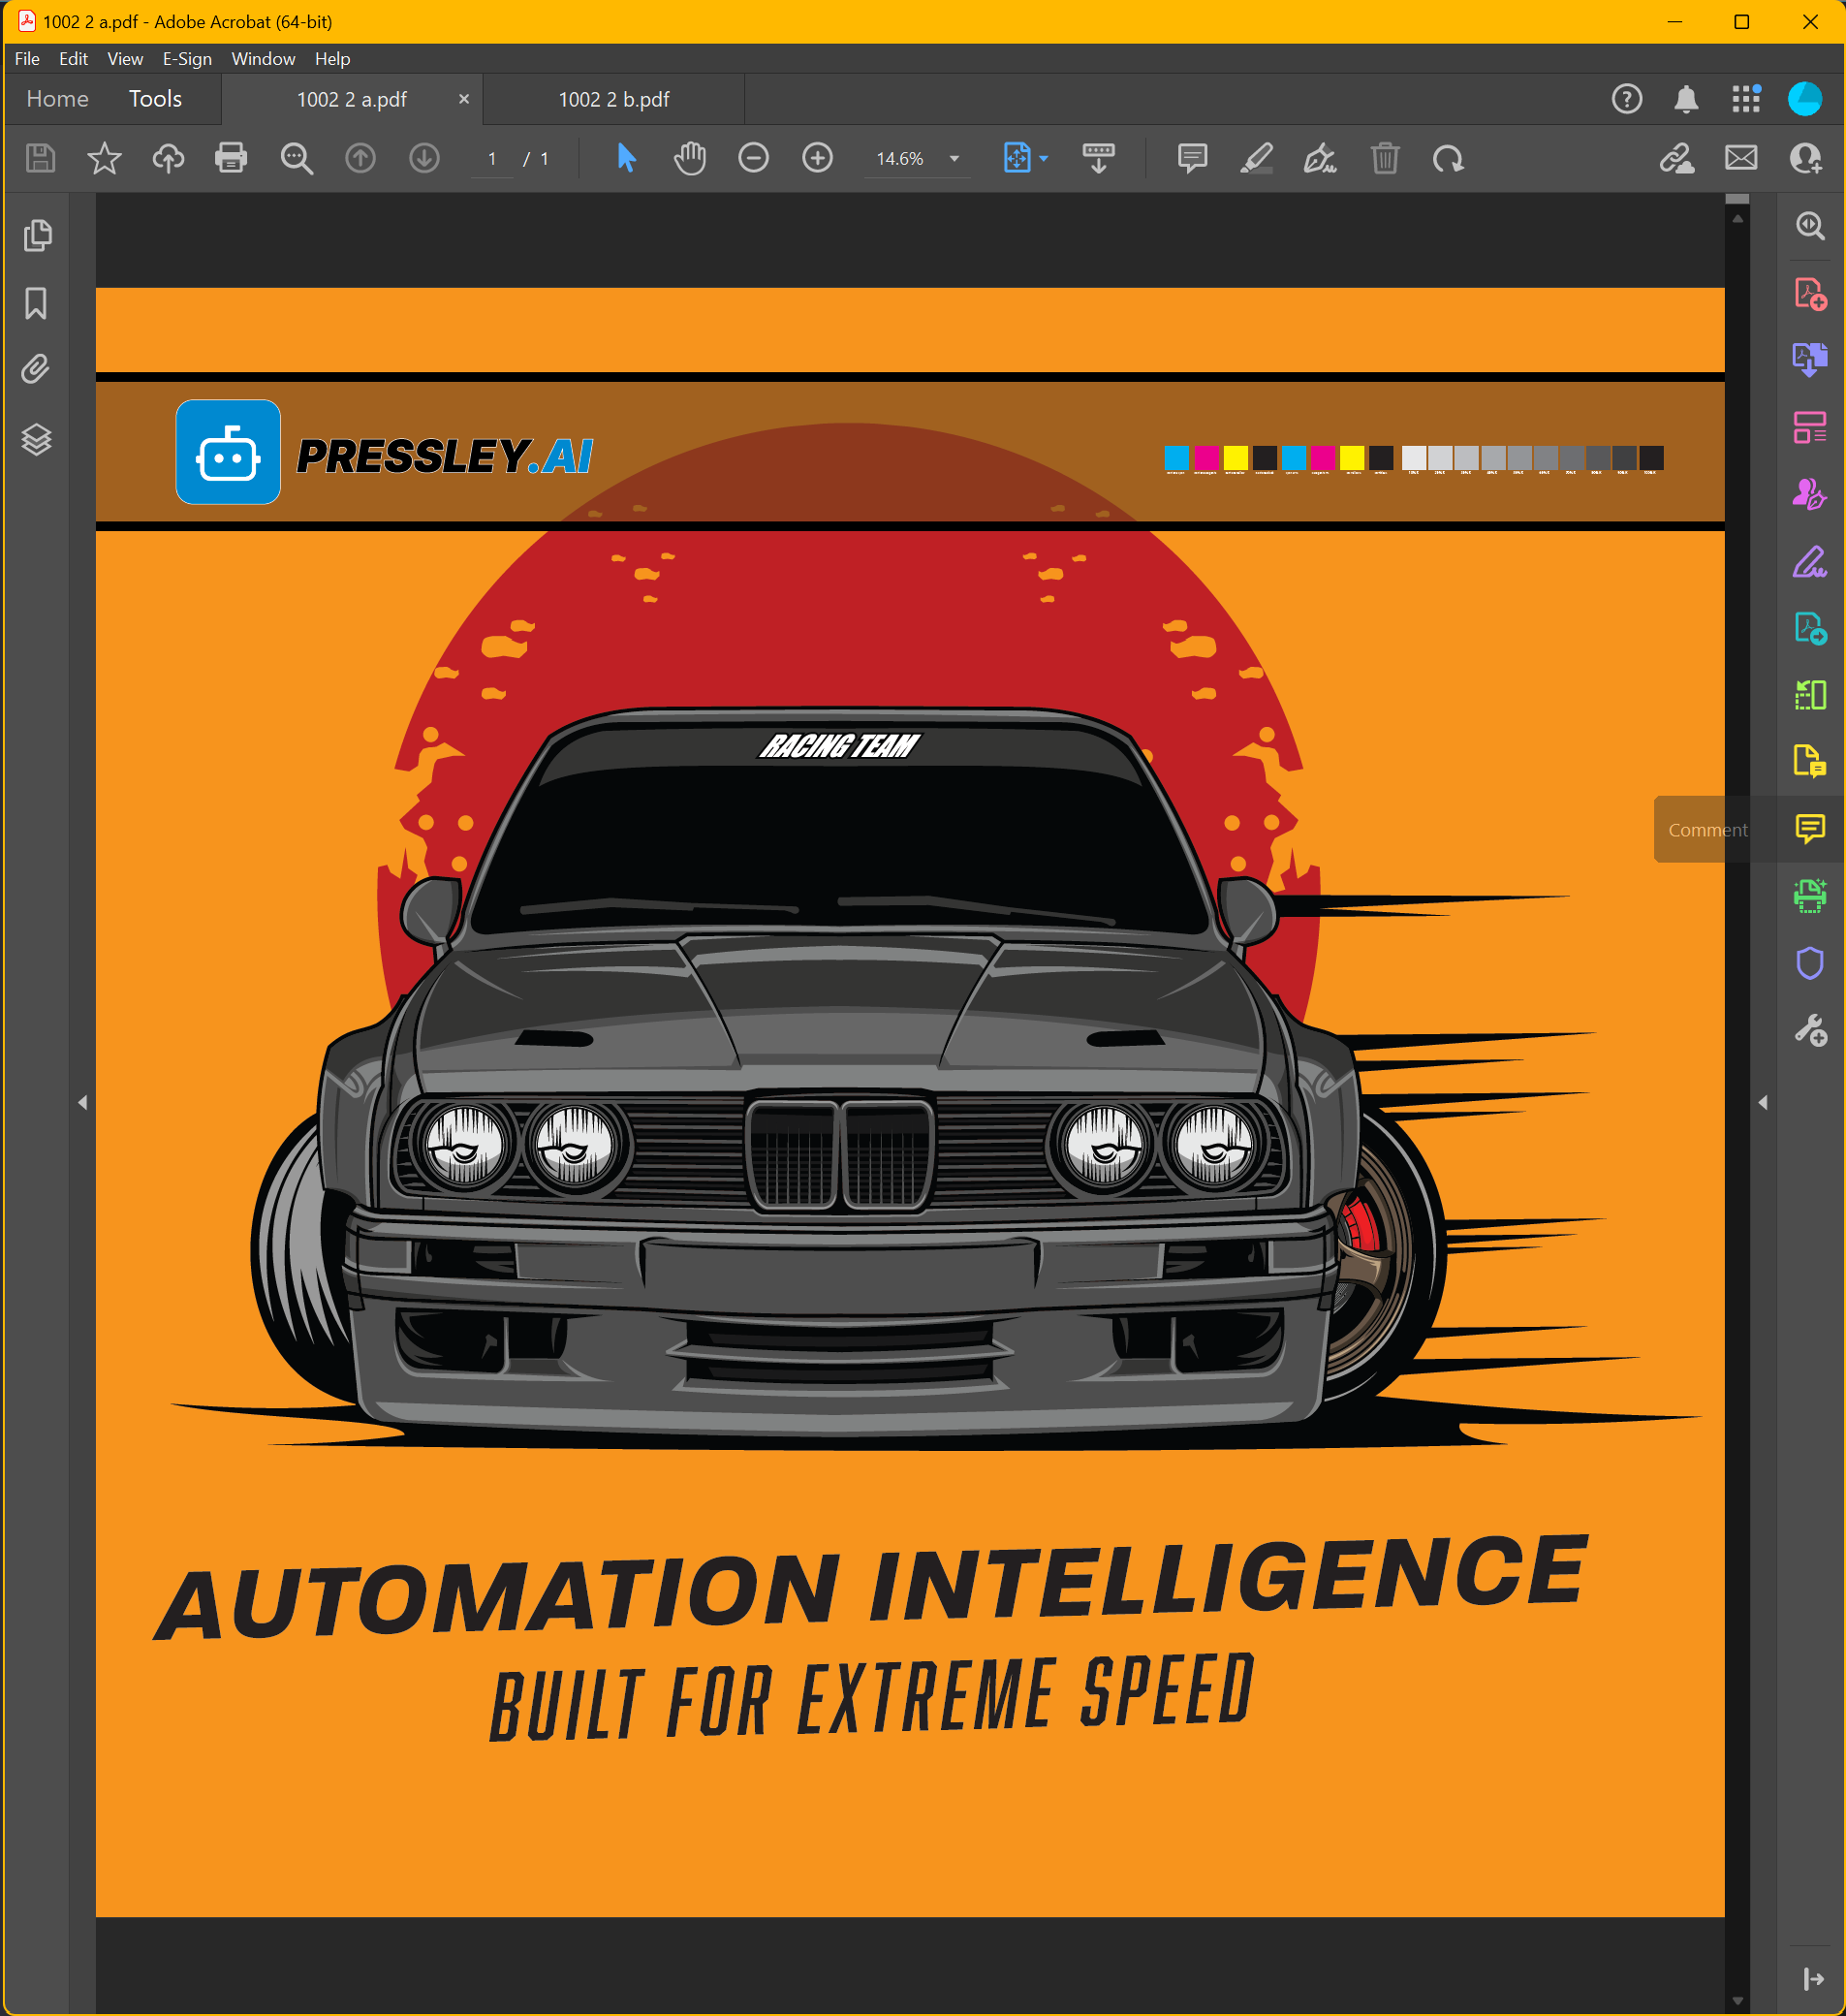Screen dimensions: 1846x2016
Task: Open the Protect shield tool
Action: (x=1810, y=963)
